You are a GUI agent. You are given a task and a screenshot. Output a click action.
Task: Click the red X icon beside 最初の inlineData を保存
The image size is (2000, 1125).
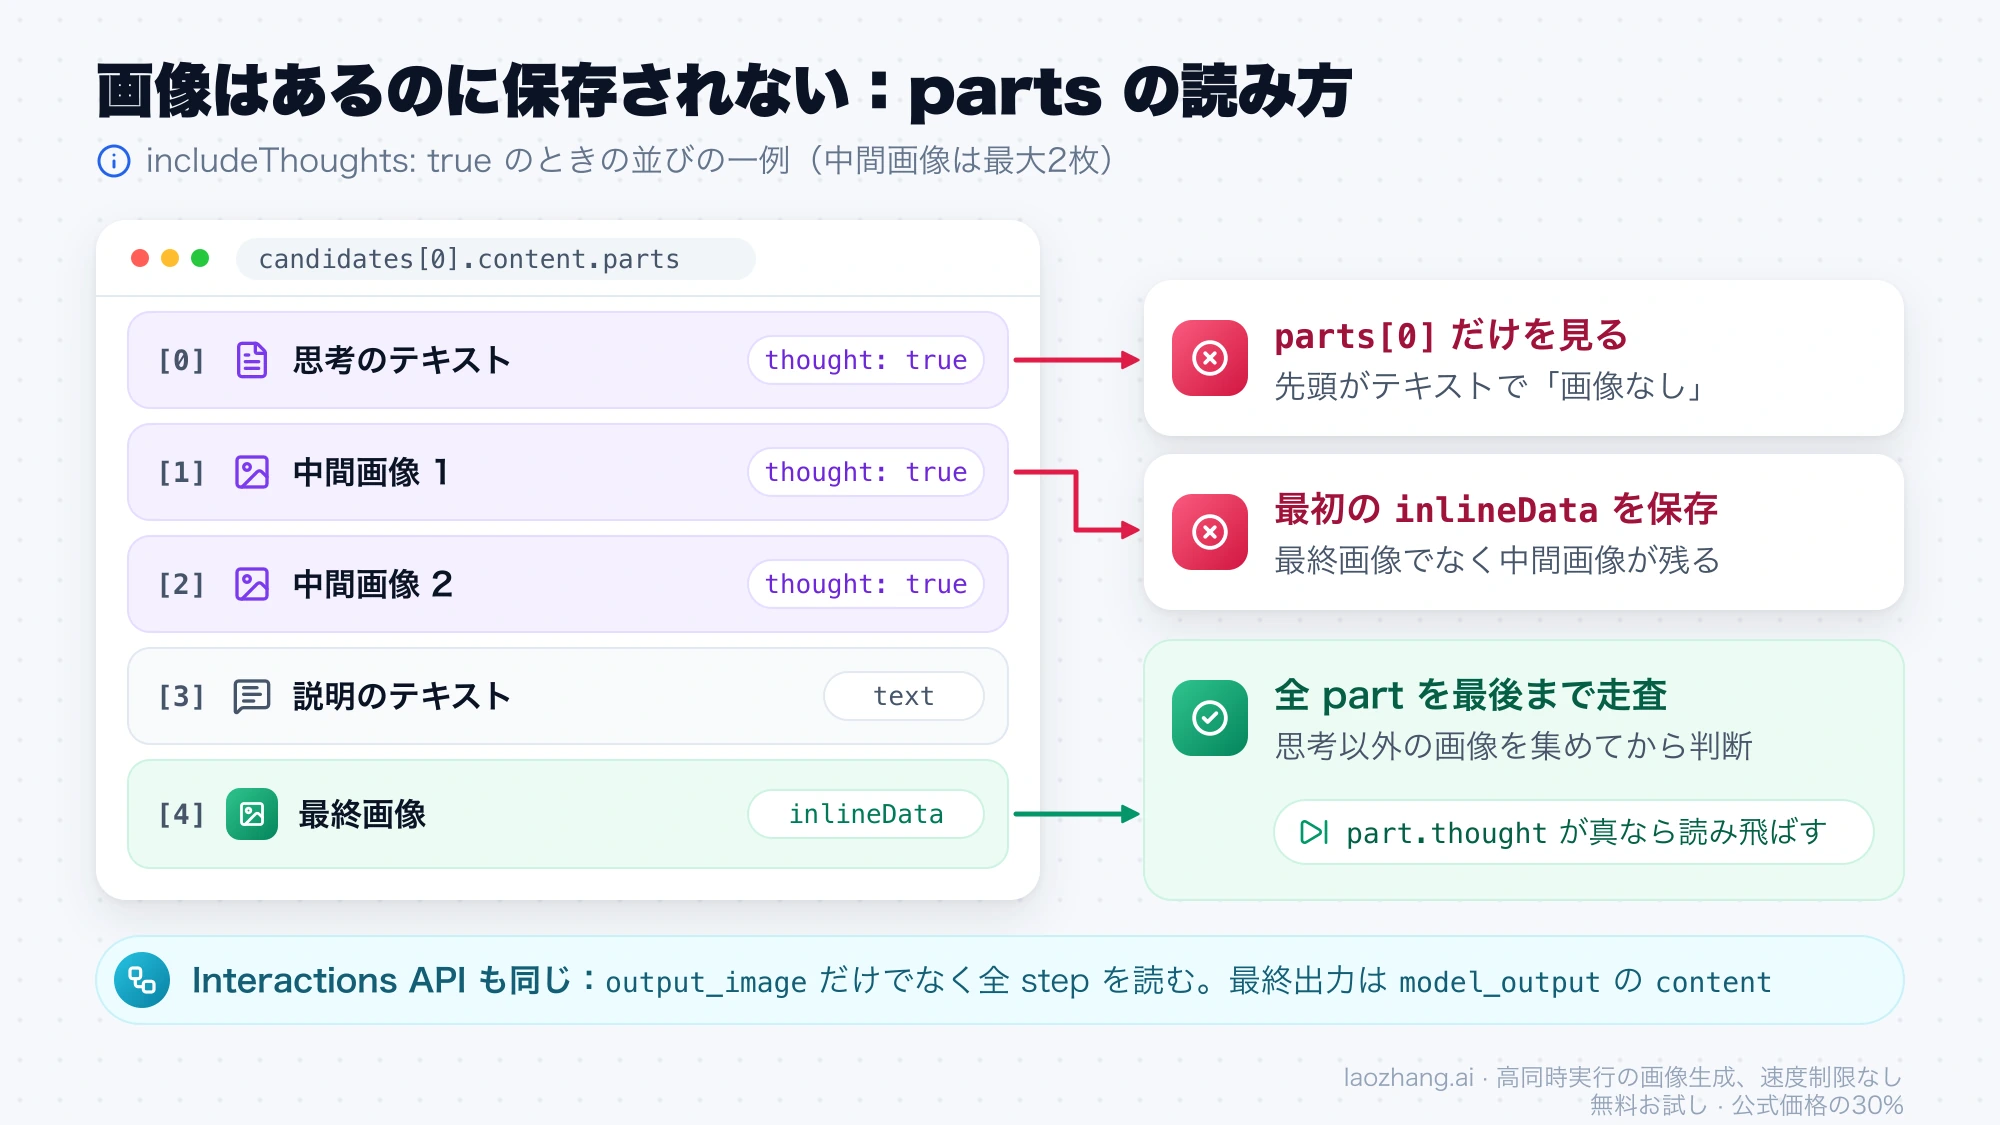tap(1210, 532)
